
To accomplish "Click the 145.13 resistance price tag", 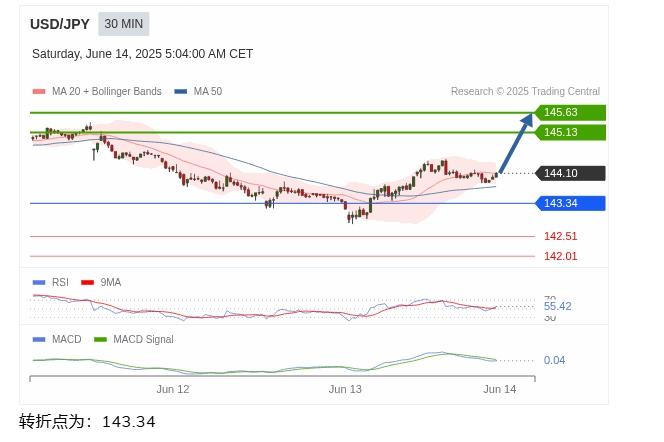I will (x=570, y=133).
